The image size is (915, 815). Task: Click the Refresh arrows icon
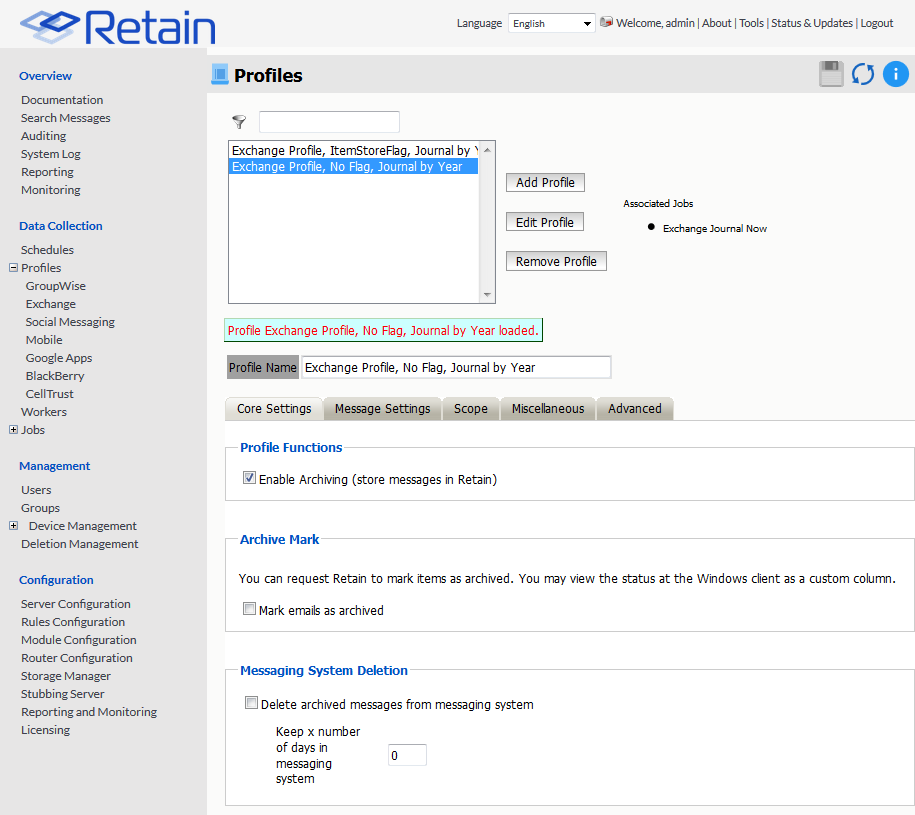(x=862, y=74)
